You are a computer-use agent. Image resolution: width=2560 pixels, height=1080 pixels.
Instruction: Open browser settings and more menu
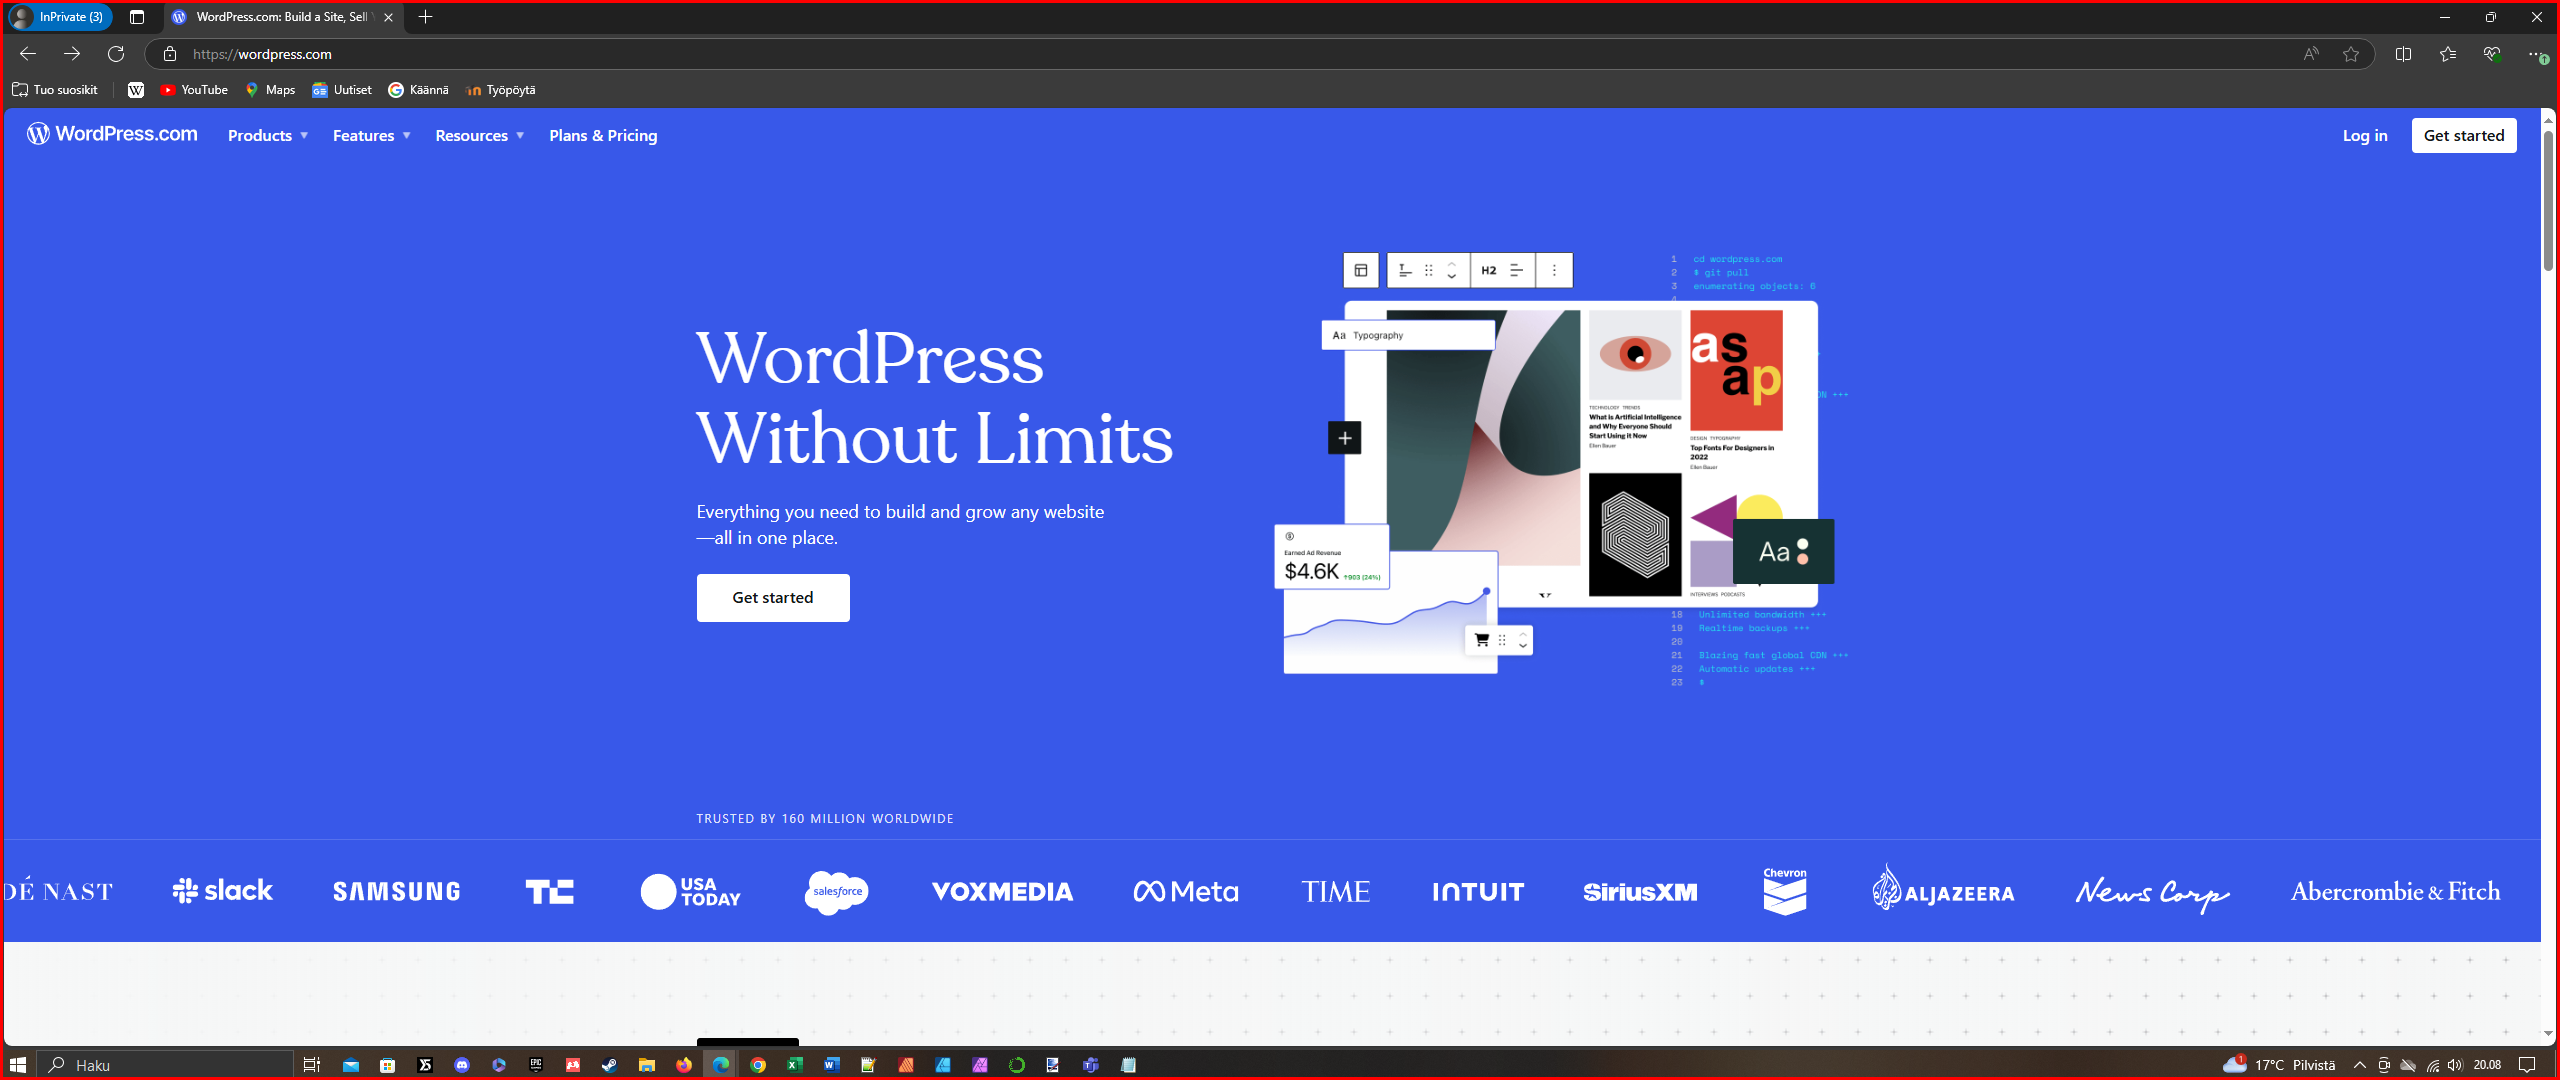pyautogui.click(x=2535, y=54)
